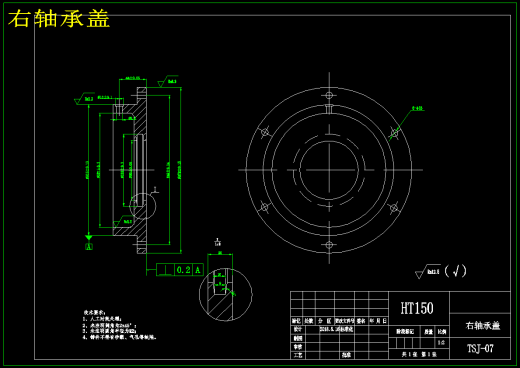520x368 pixels.
Task: Select the enlarged detail view circle
Action: point(226,295)
